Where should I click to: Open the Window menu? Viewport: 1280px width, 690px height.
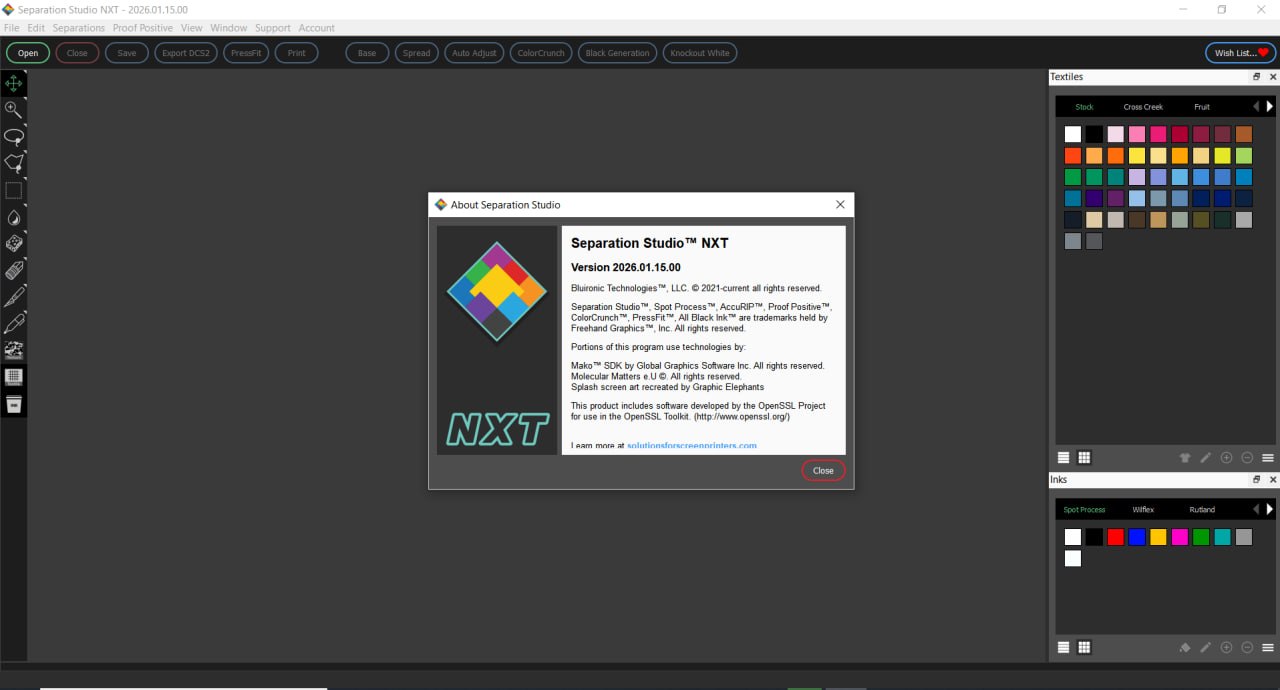[x=229, y=28]
